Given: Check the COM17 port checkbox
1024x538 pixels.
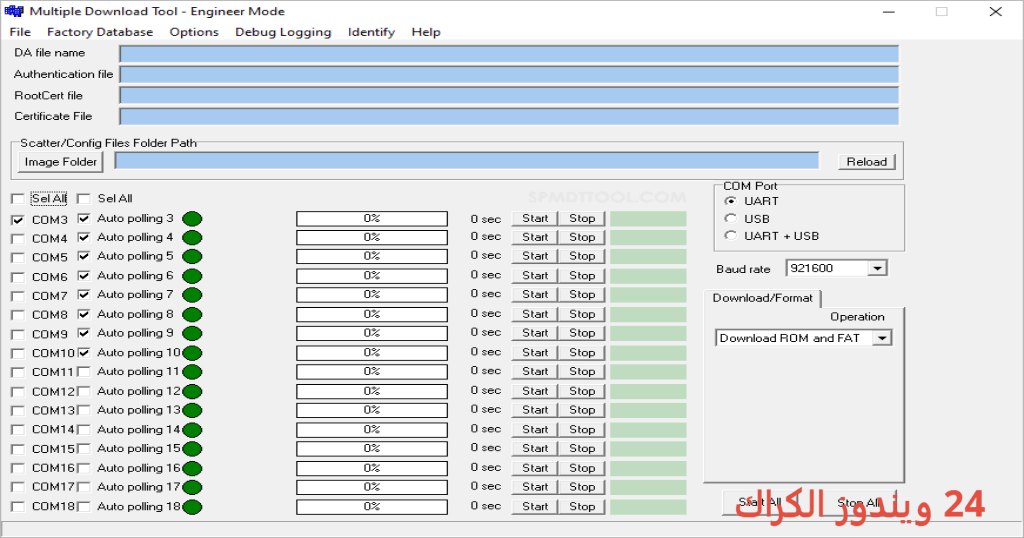Looking at the screenshot, I should pos(18,488).
